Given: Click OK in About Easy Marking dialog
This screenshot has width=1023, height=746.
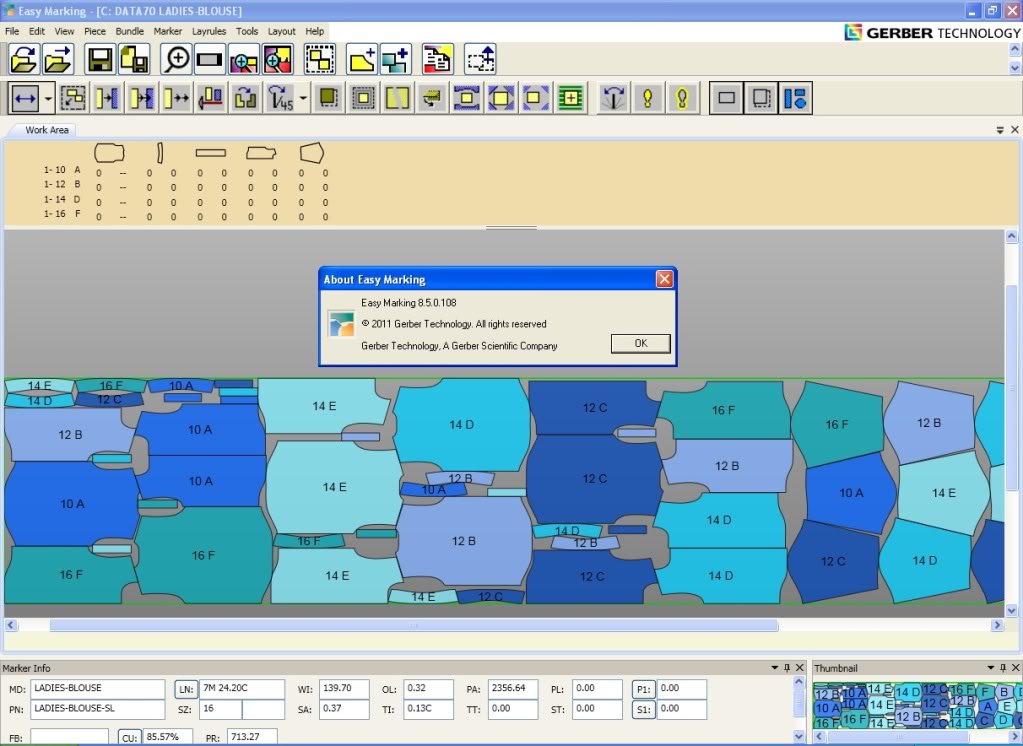Looking at the screenshot, I should click(641, 343).
